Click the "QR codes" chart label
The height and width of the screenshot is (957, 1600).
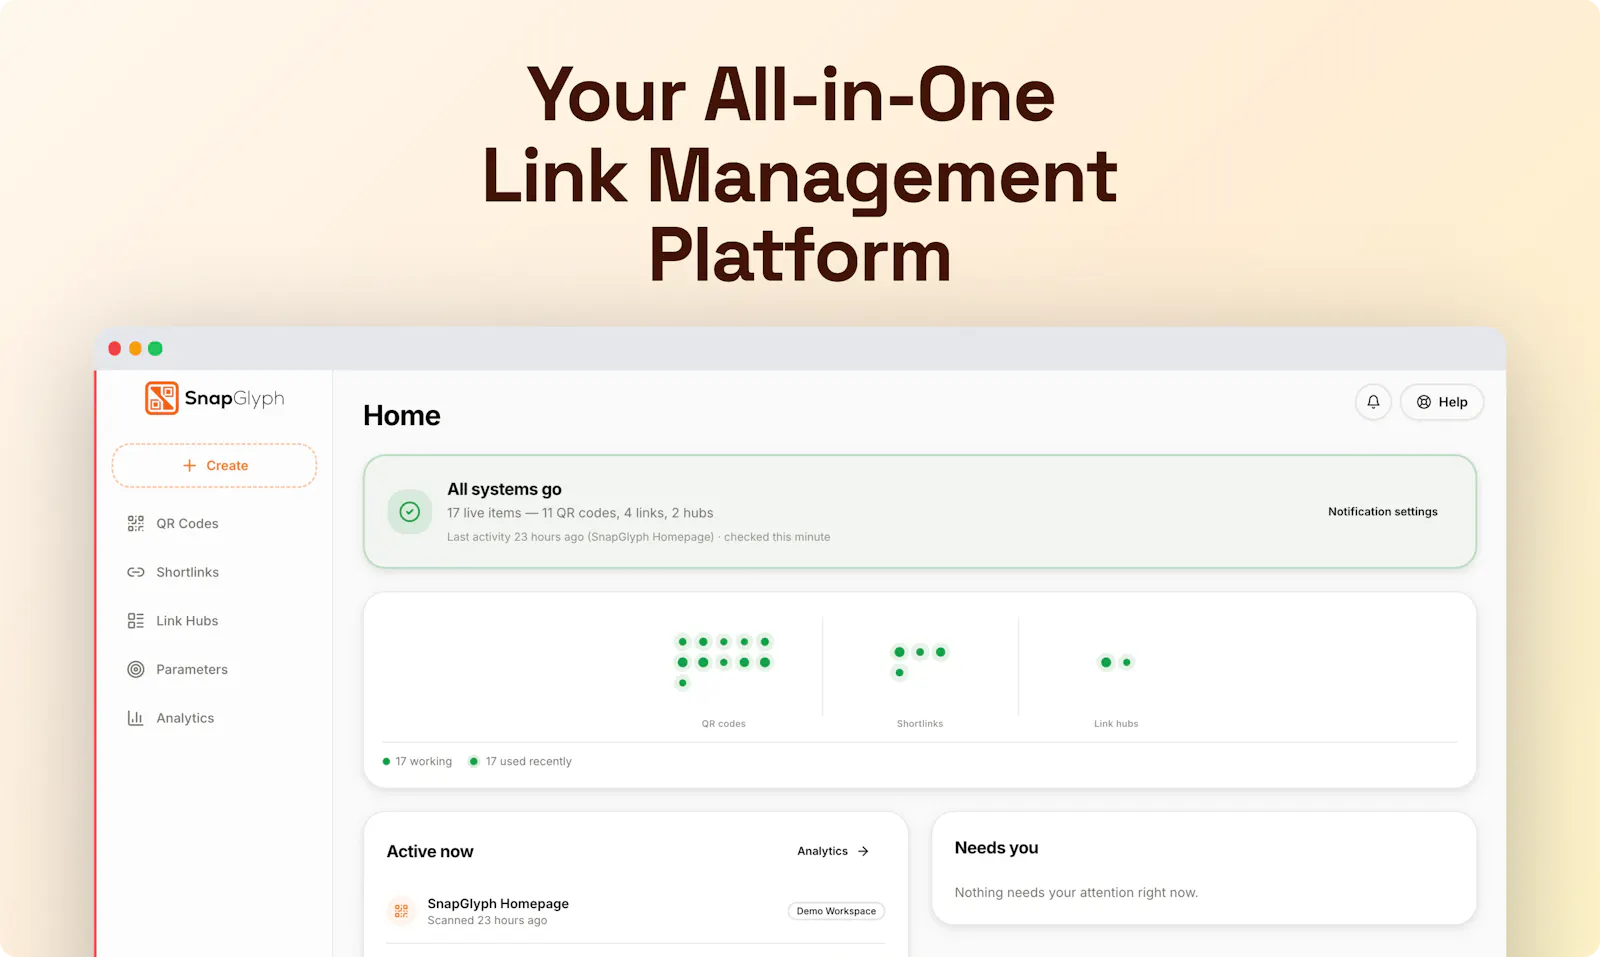point(724,724)
